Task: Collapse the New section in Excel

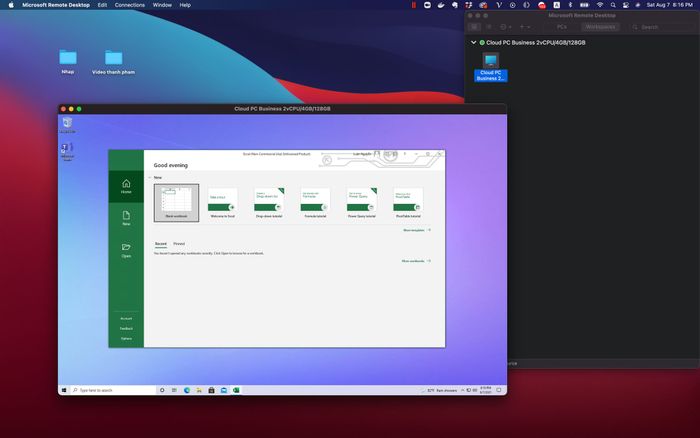Action: [150, 178]
